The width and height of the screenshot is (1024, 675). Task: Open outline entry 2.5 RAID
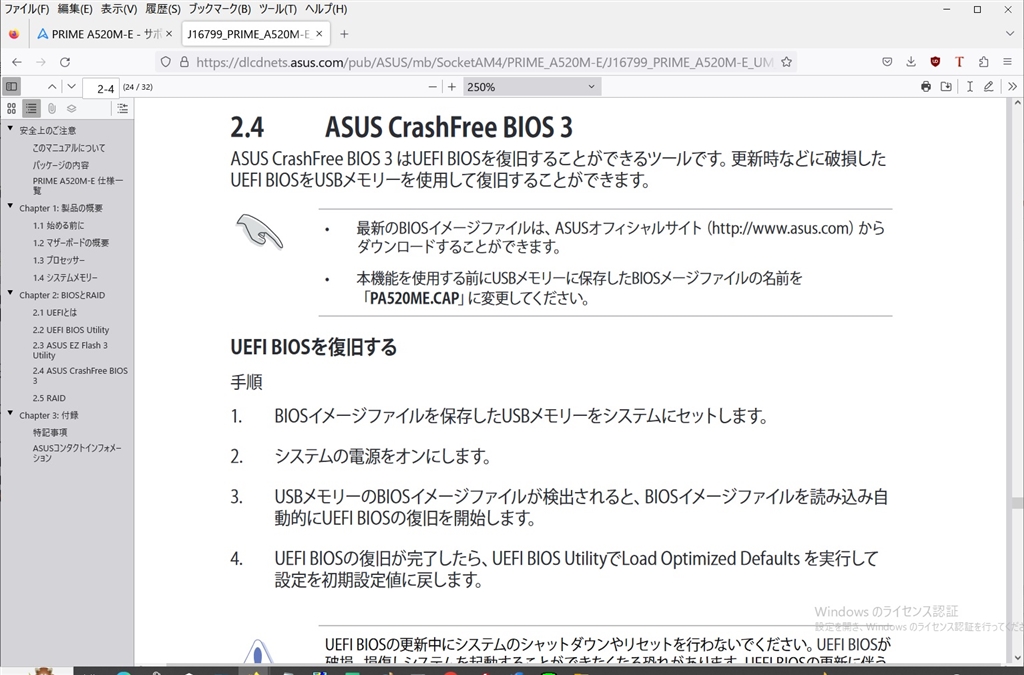coord(49,398)
